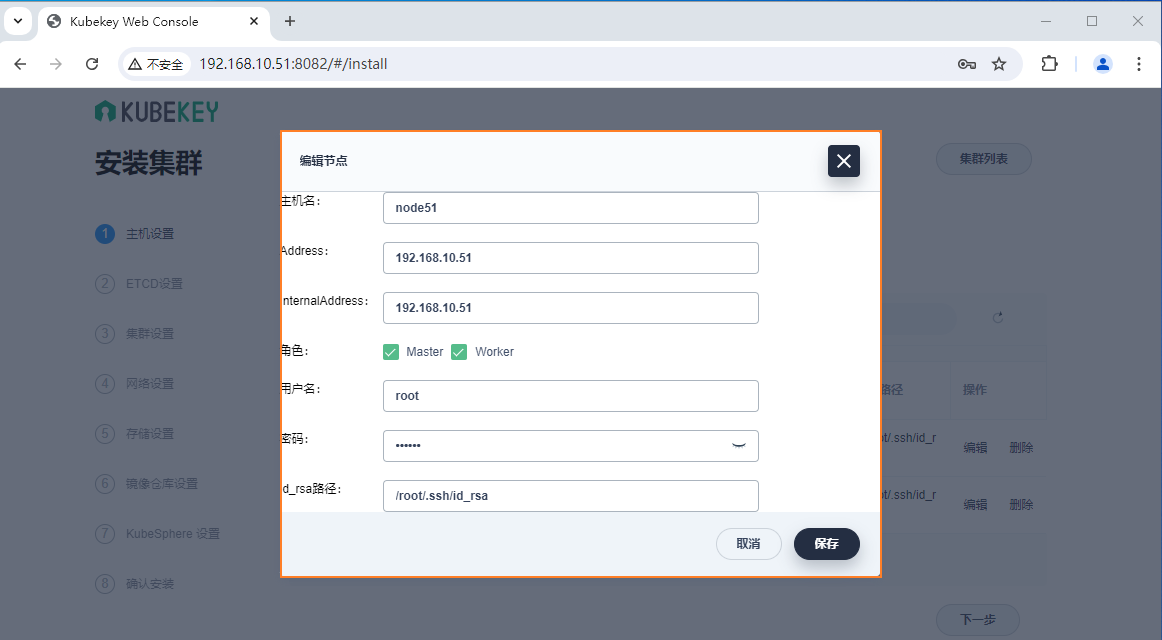Viewport: 1162px width, 640px height.
Task: Select step 2 ETCD设置
Action: click(x=139, y=284)
